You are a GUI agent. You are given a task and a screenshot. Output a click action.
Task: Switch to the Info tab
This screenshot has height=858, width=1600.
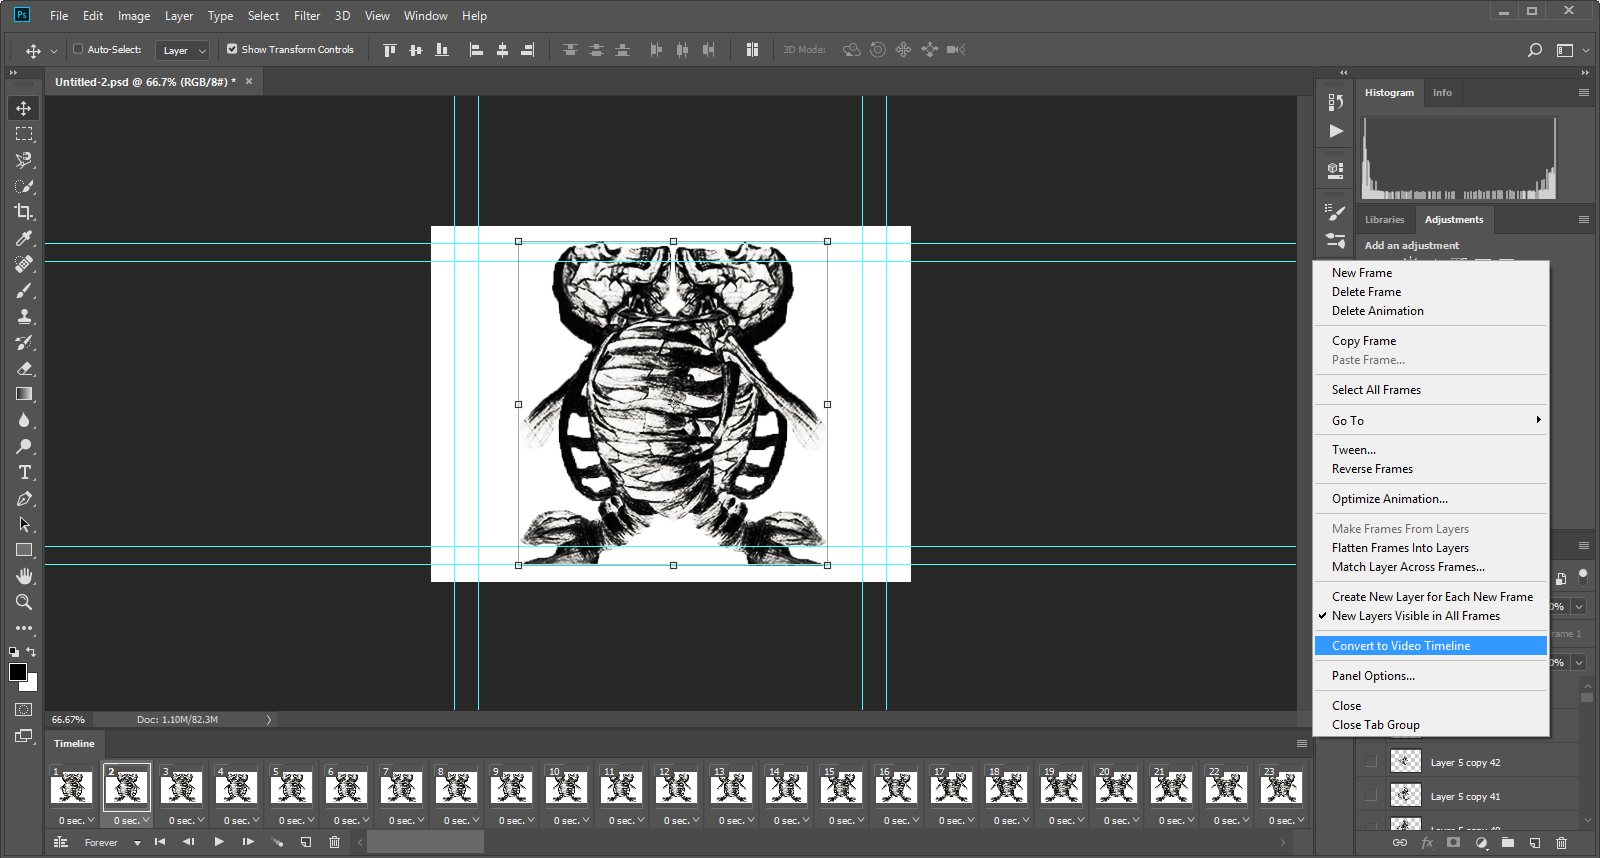pos(1442,92)
